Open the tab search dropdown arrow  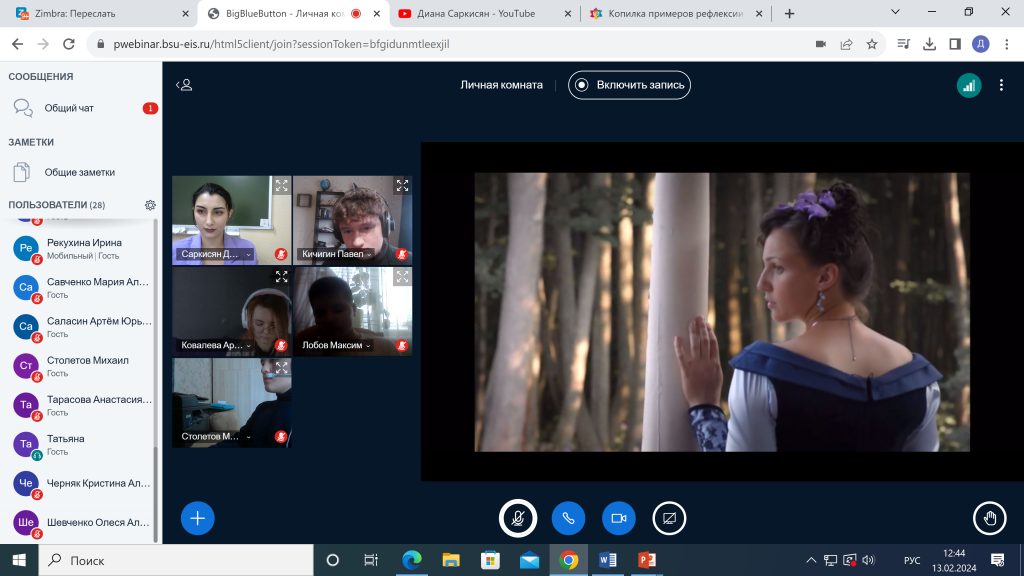click(x=895, y=12)
